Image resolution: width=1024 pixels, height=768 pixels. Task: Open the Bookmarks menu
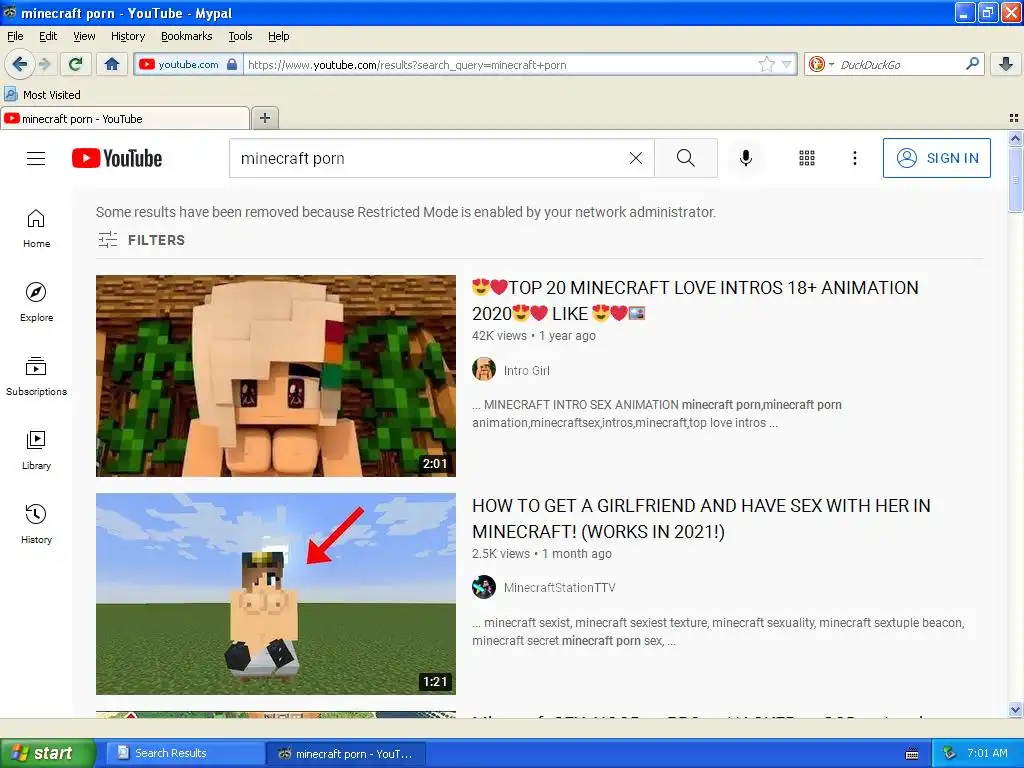click(x=186, y=36)
